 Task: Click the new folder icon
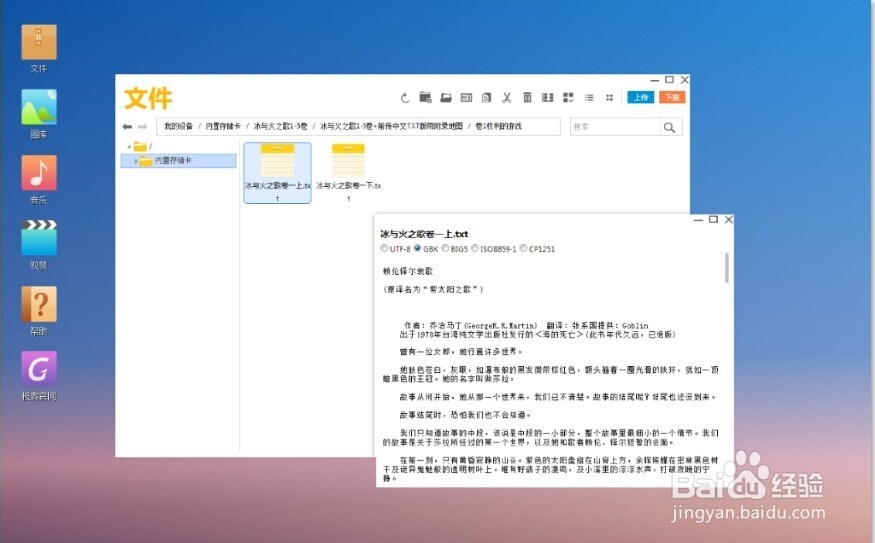point(425,98)
